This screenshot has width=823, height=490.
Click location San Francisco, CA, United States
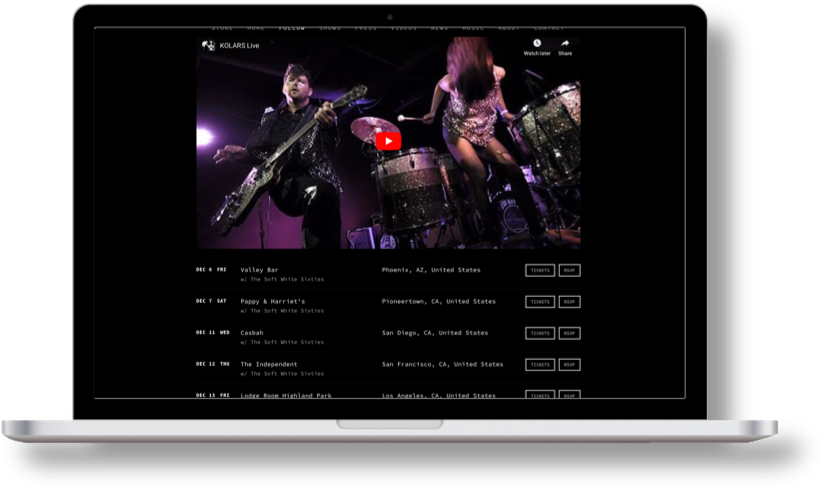(442, 364)
